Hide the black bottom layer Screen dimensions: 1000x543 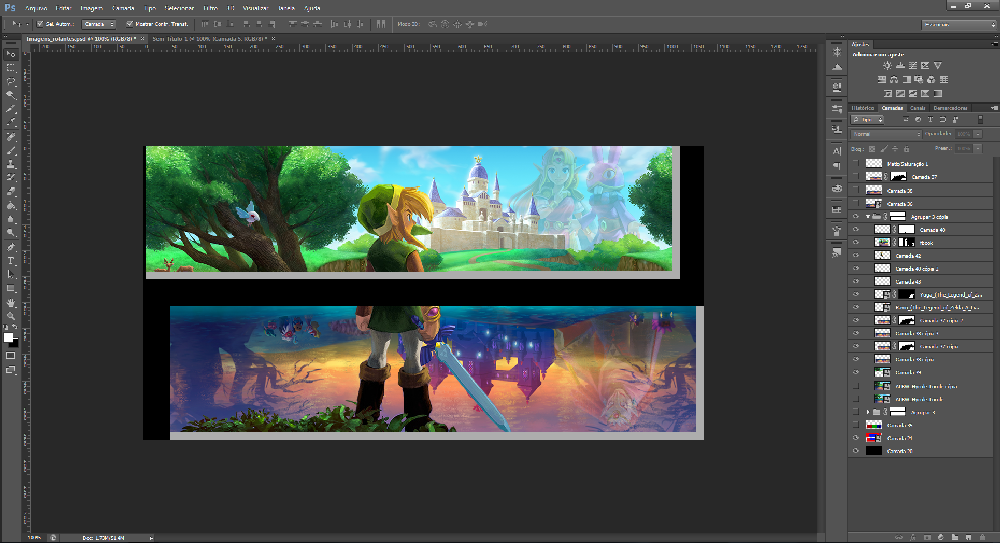coord(856,451)
